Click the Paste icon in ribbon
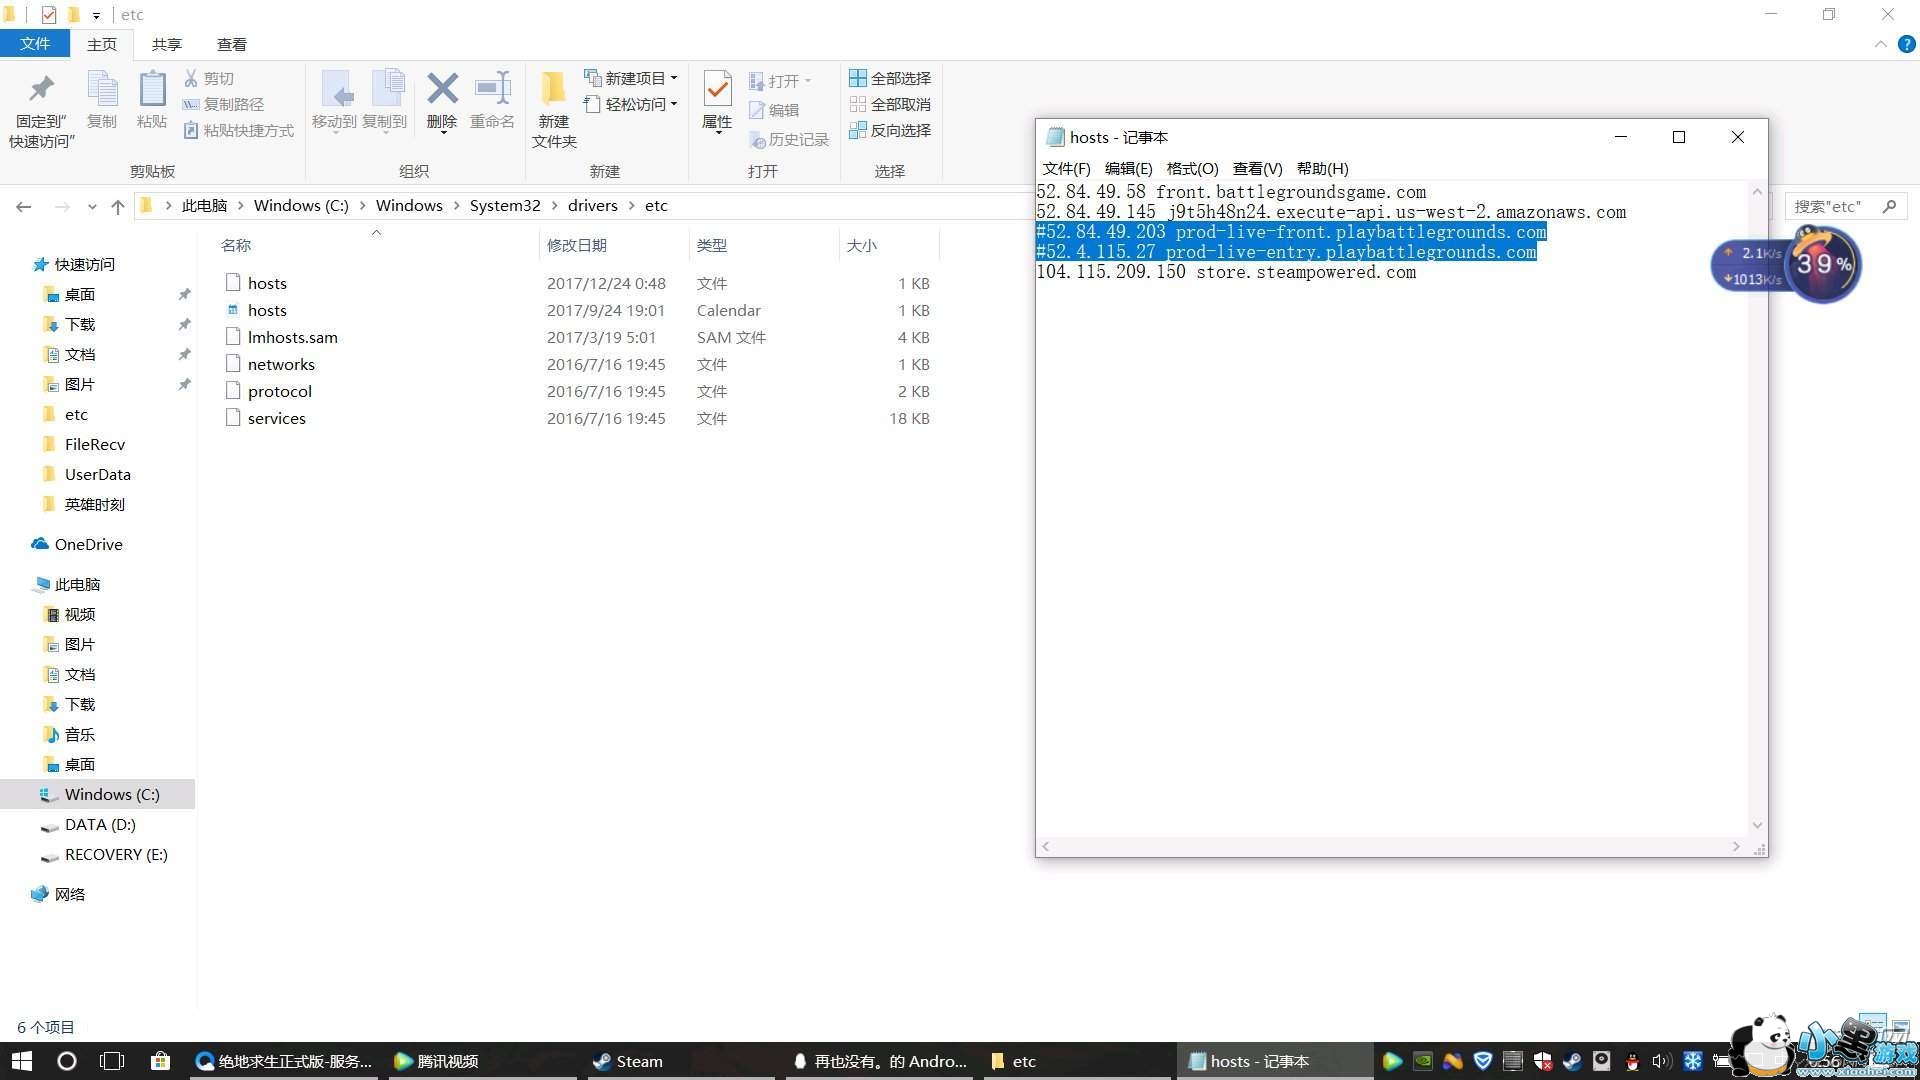 pos(152,90)
